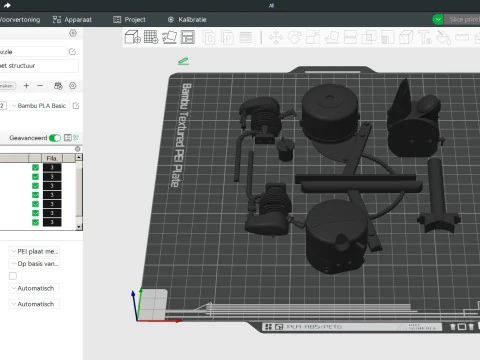Select the Measure ruler tool
Screen dimensions: 480x360
pyautogui.click(x=462, y=37)
